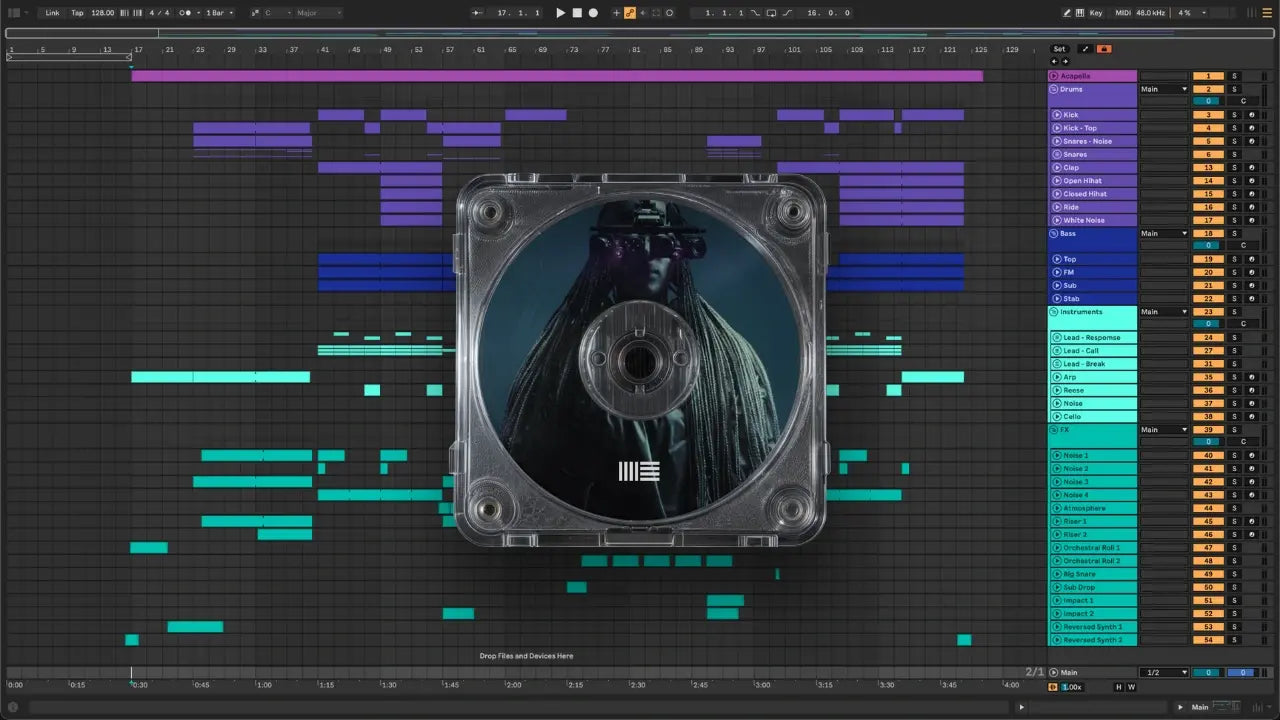1280x720 pixels.
Task: Open Drums group output Main dropdown
Action: 1164,89
